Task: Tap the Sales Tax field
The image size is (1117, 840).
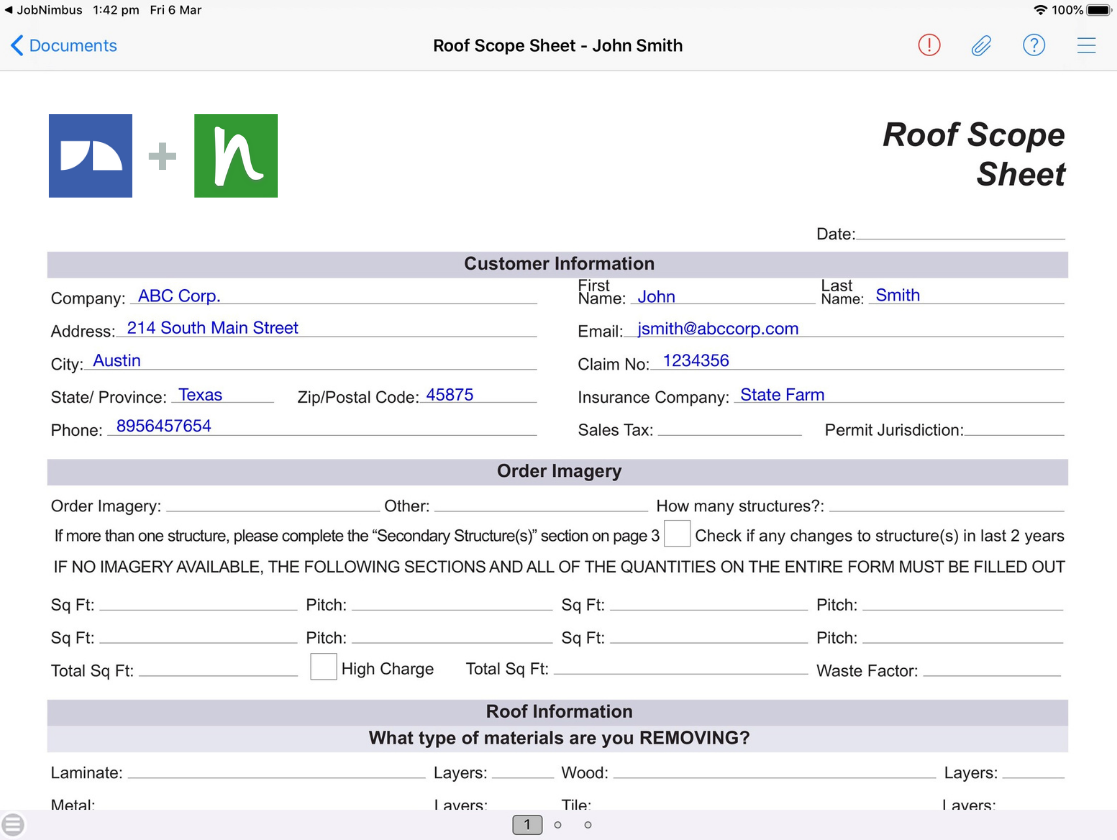Action: click(x=729, y=427)
